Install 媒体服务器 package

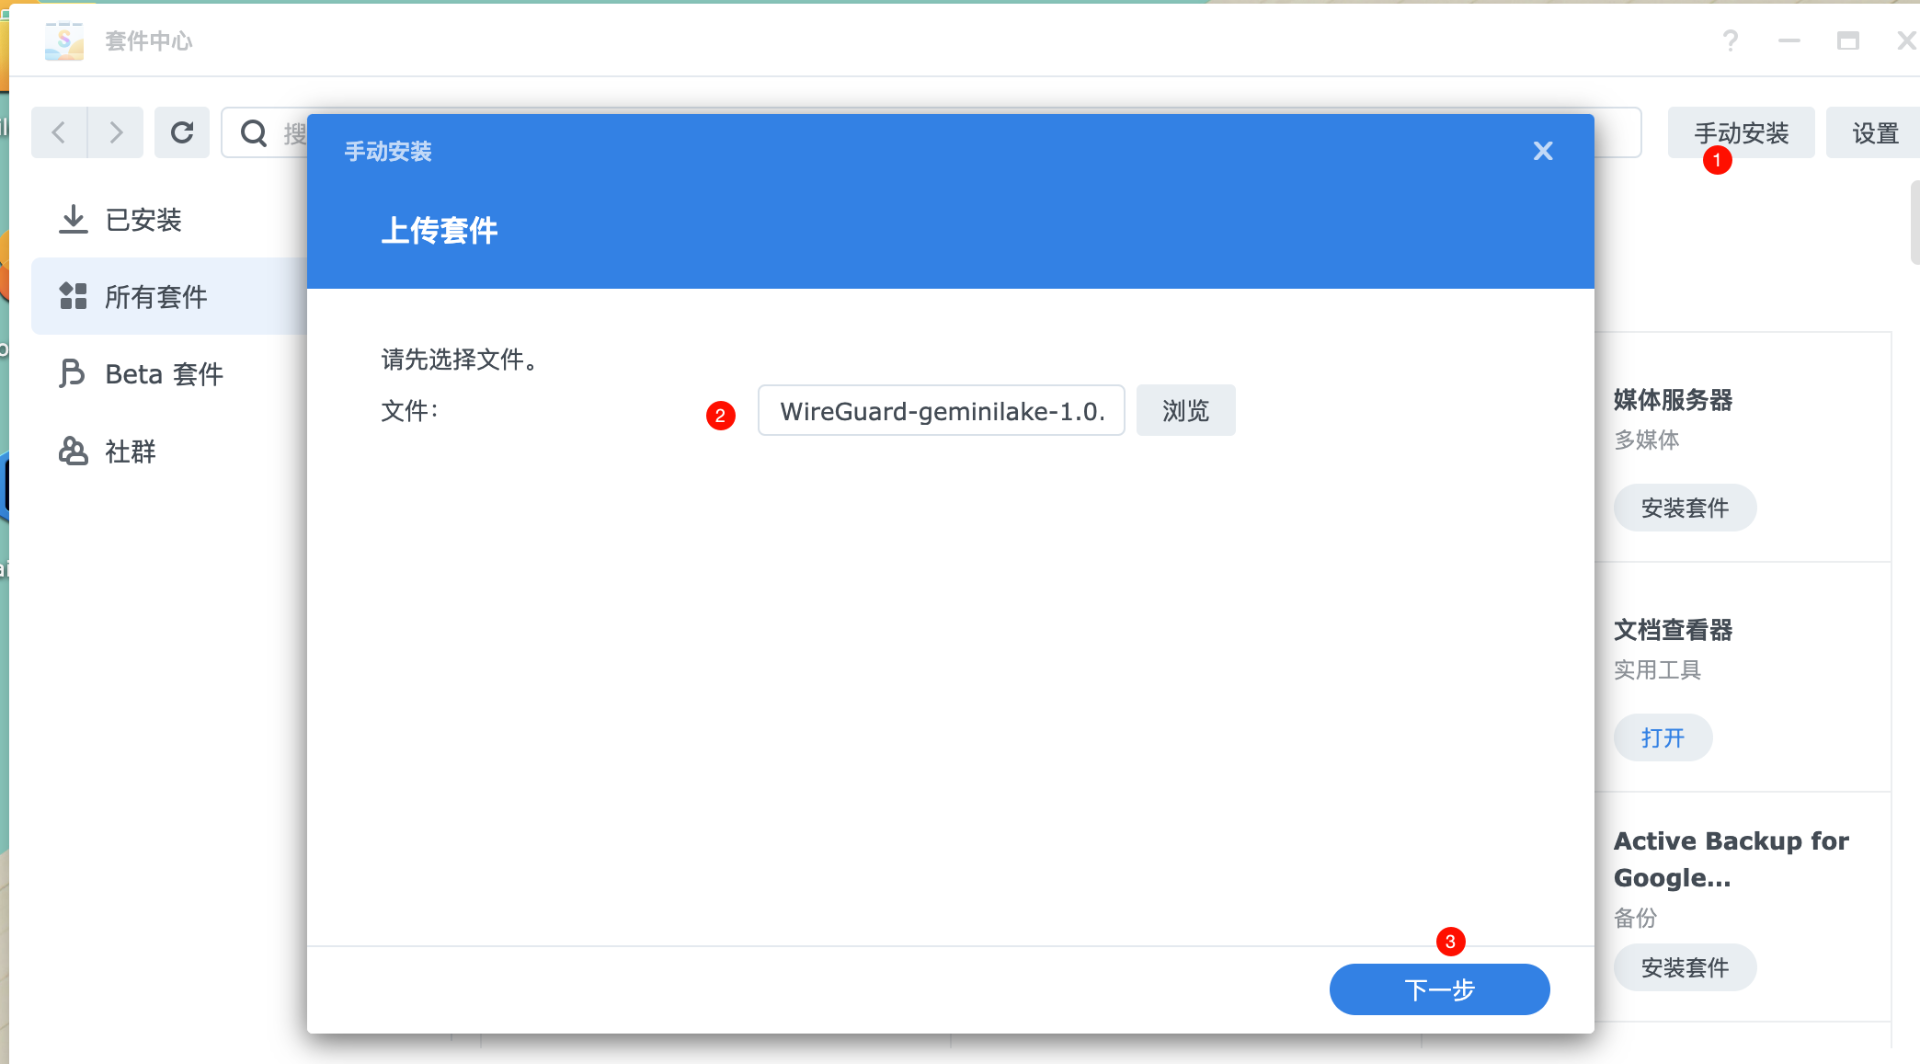(1684, 508)
